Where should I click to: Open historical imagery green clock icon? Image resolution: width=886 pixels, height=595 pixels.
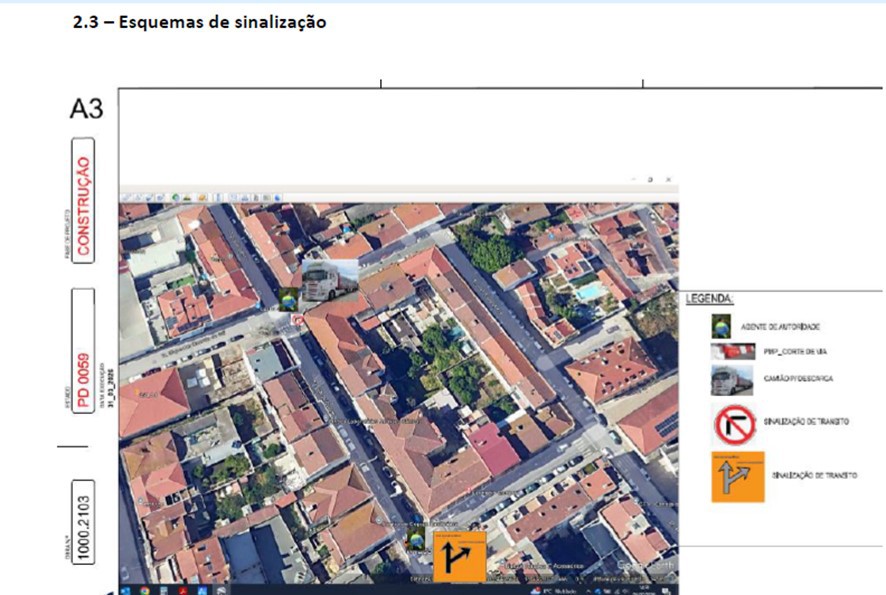coord(176,198)
